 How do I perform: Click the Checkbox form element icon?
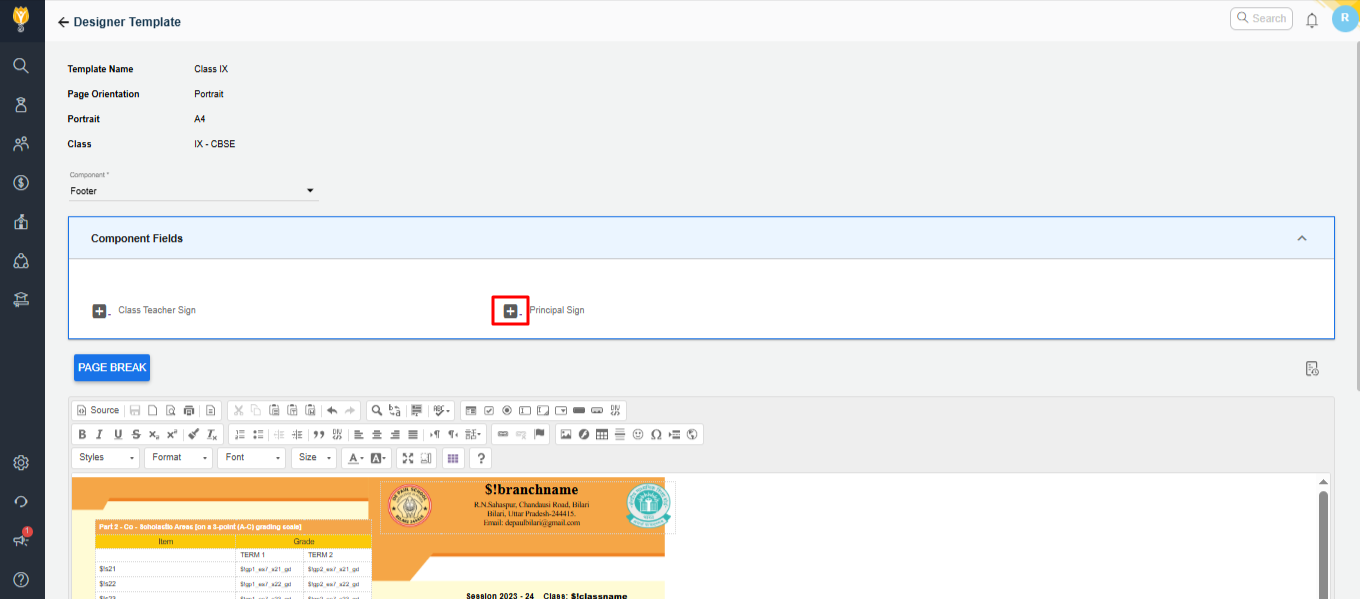489,410
